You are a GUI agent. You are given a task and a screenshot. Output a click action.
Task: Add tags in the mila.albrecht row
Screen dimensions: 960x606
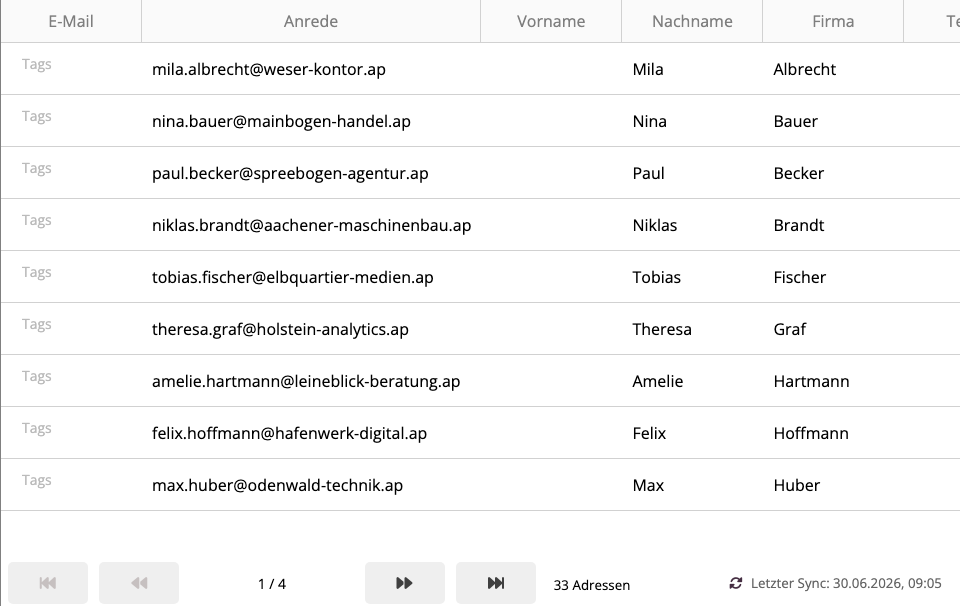point(37,64)
